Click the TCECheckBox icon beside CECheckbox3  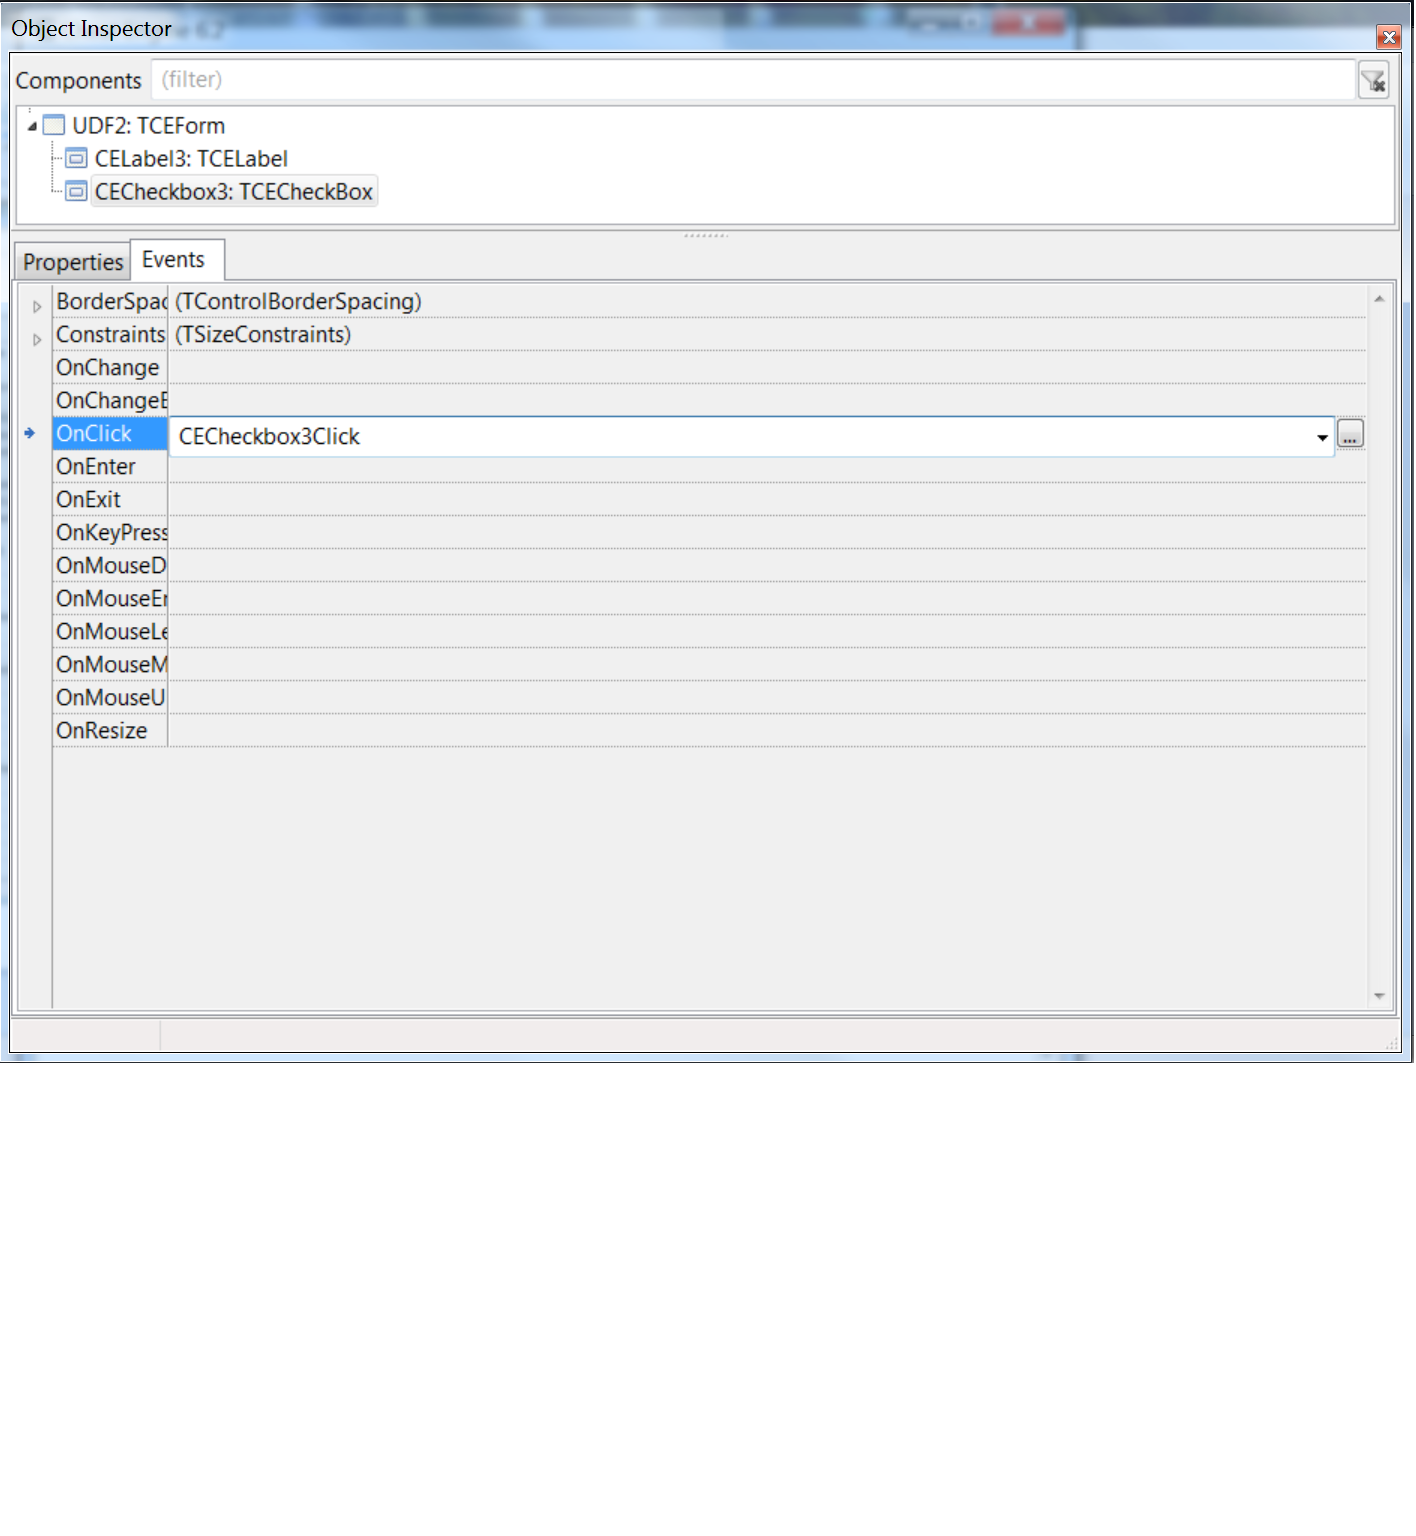pyautogui.click(x=76, y=191)
